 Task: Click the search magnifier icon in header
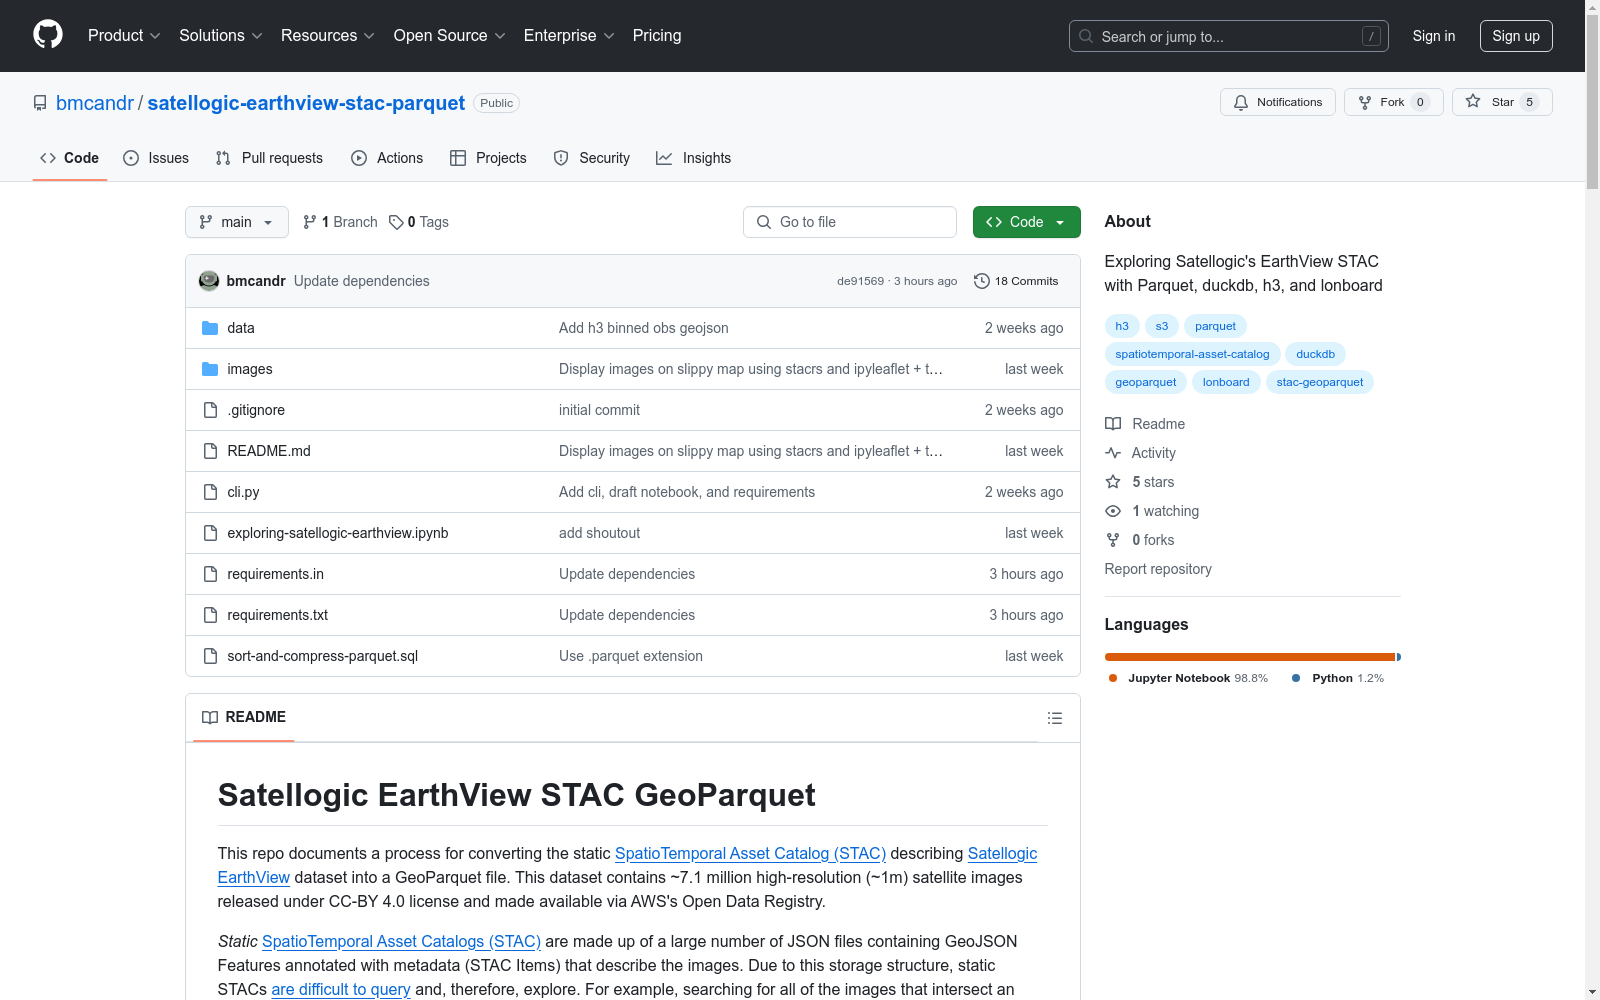(x=1086, y=36)
